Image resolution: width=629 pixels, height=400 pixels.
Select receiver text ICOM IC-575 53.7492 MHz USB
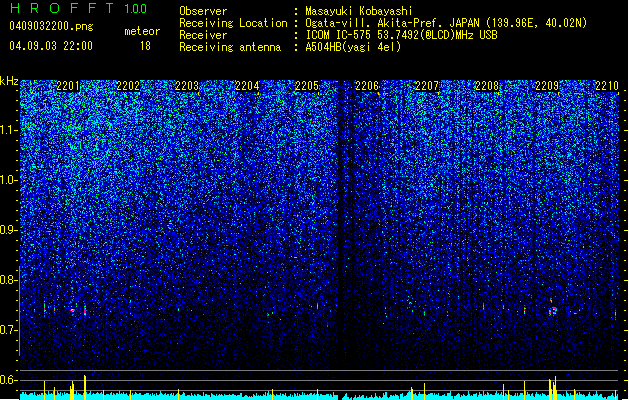tap(401, 35)
